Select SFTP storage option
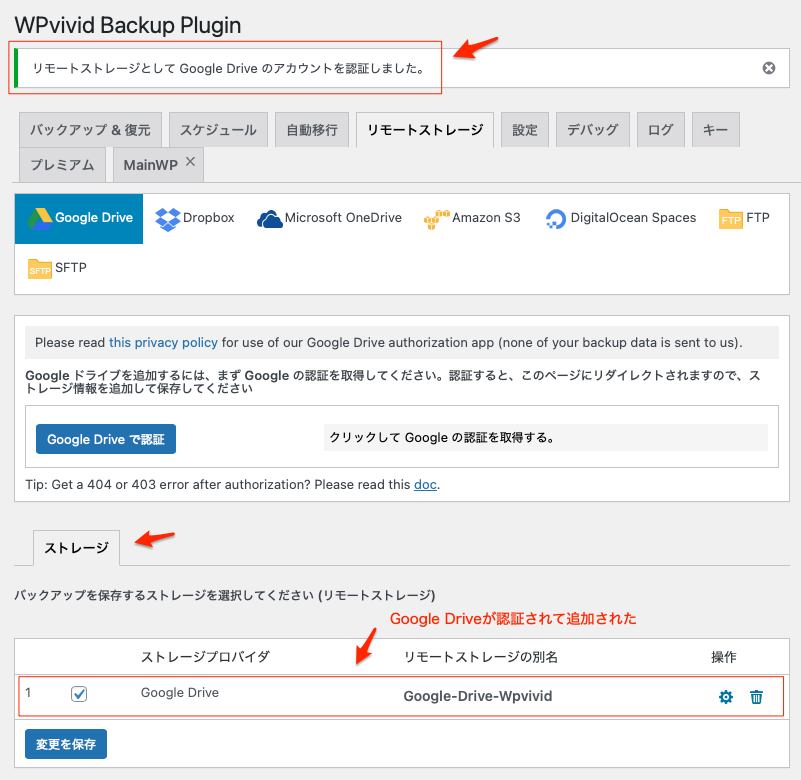Viewport: 801px width, 780px height. [x=59, y=268]
